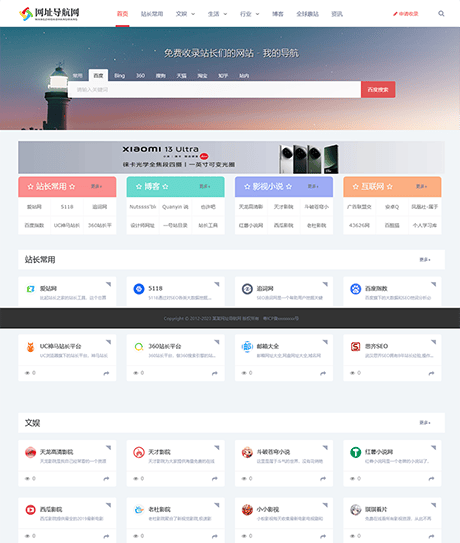The image size is (460, 543).
Task: Click the 360站长平台 card icon
Action: 139,346
